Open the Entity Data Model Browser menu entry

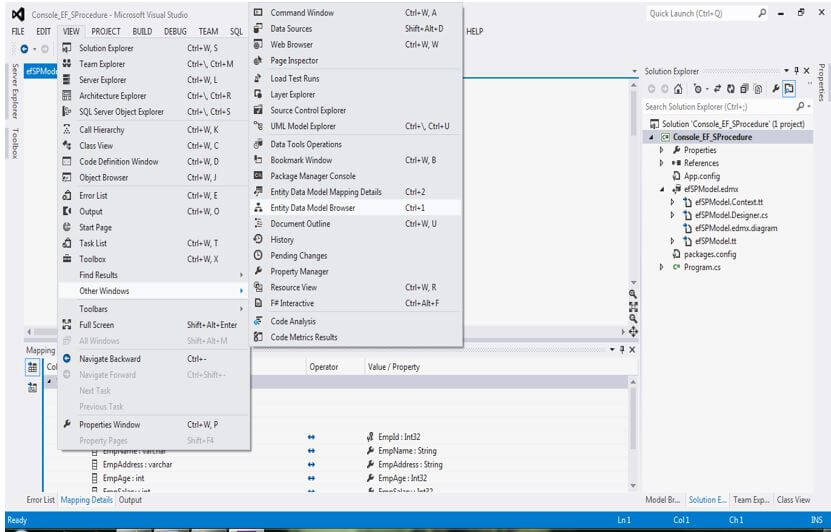356,208
